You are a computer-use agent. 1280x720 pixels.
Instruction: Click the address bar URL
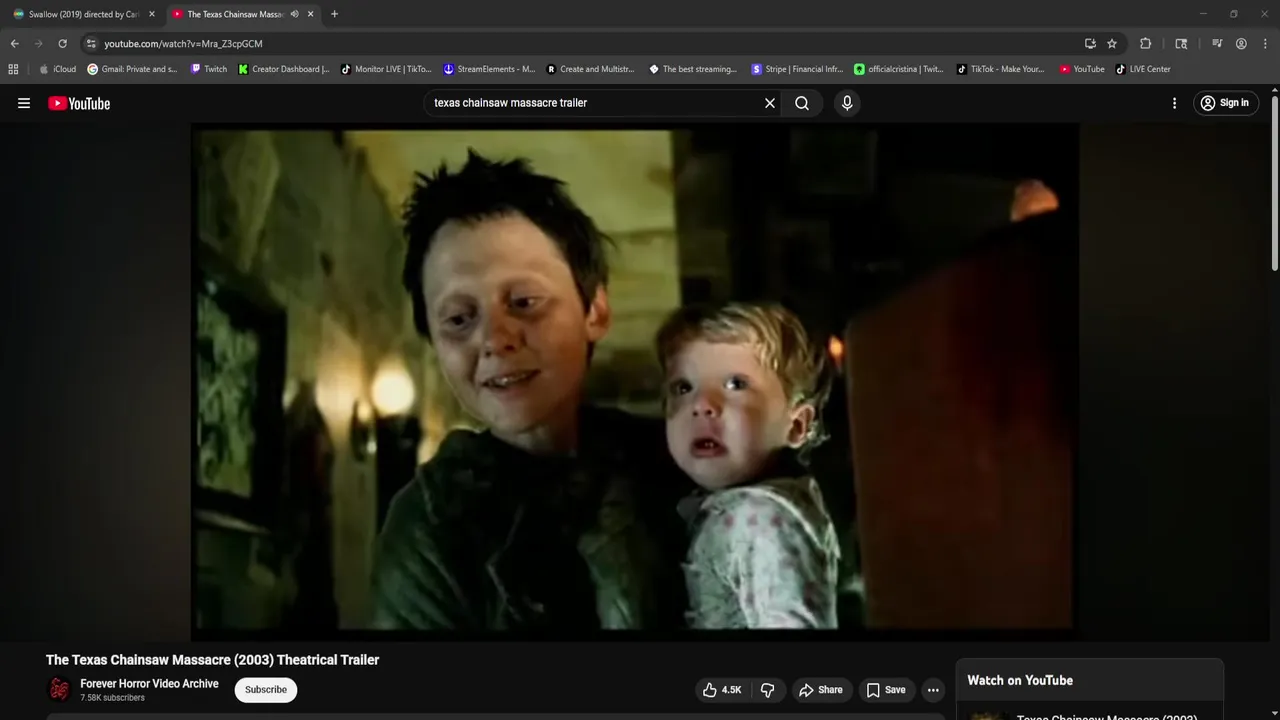pos(183,44)
